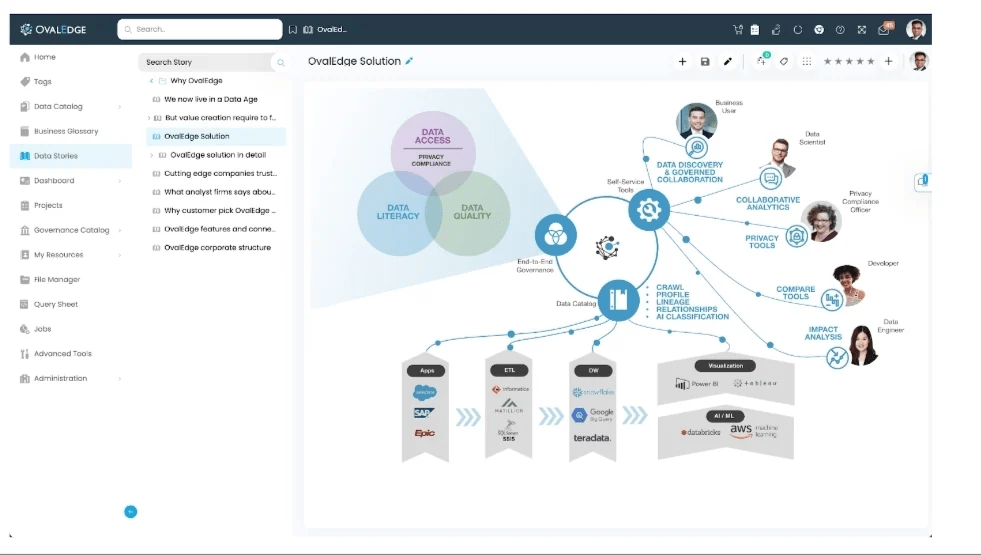Viewport: 981px width, 555px height.
Task: Click the fullscreen expand icon
Action: (x=862, y=29)
